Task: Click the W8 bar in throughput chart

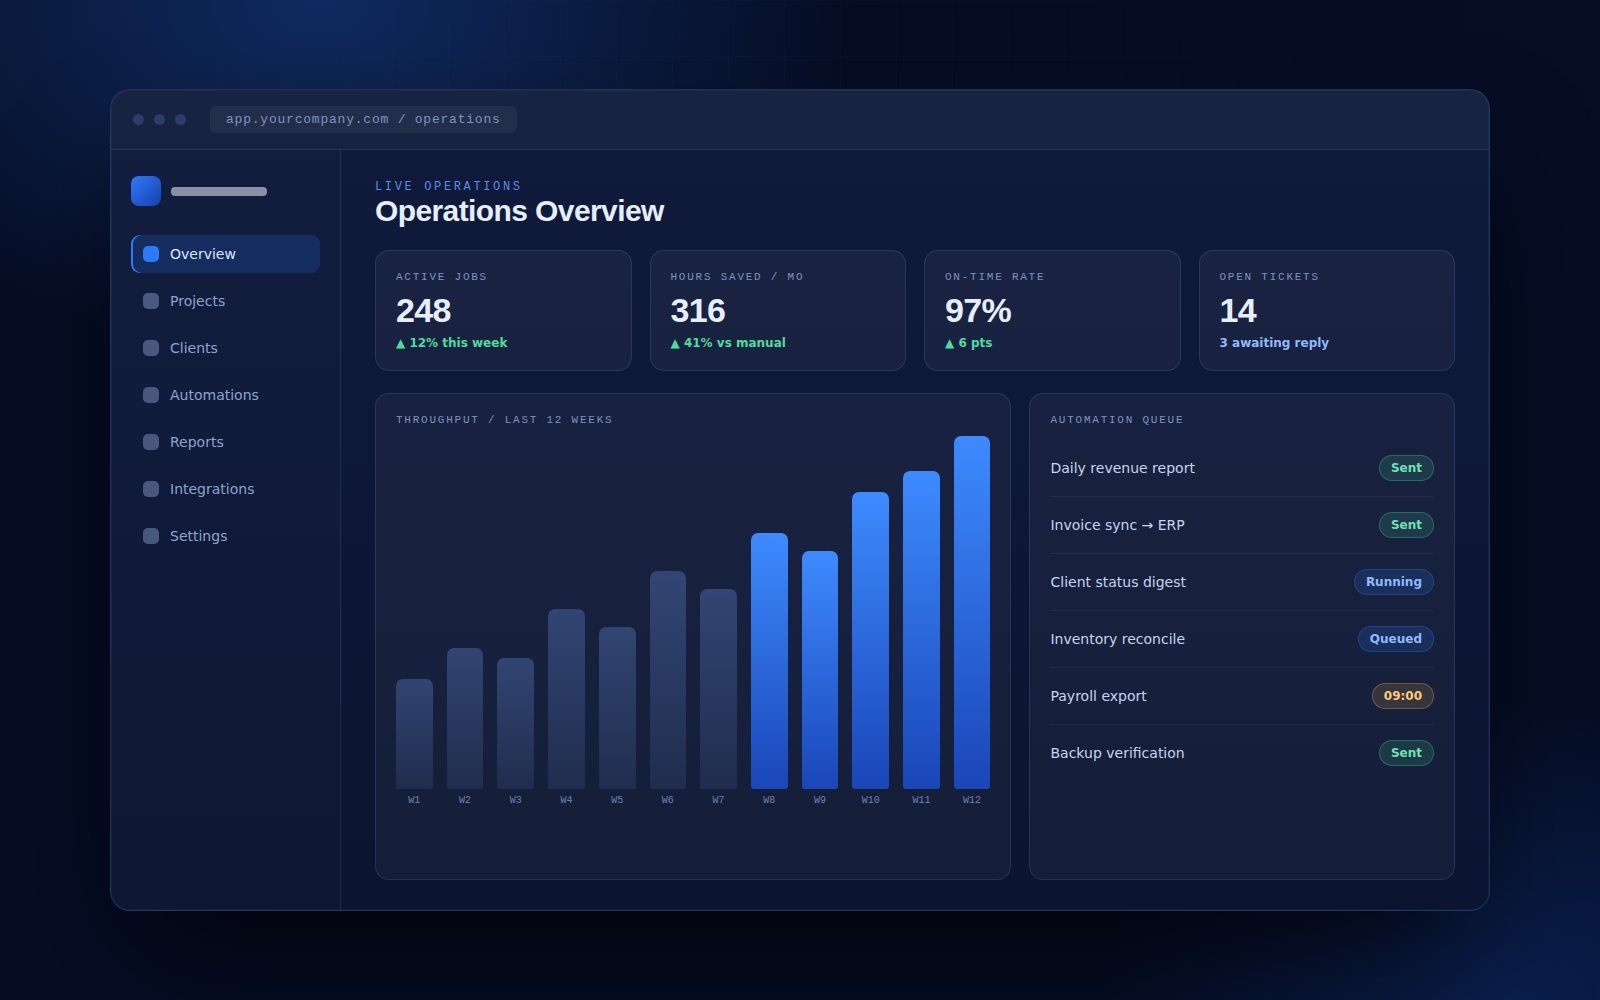Action: (x=769, y=661)
